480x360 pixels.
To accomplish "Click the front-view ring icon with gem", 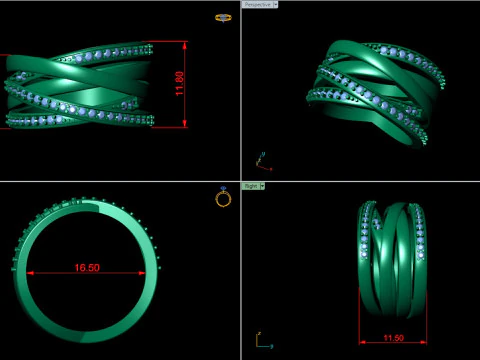I will pos(223,197).
